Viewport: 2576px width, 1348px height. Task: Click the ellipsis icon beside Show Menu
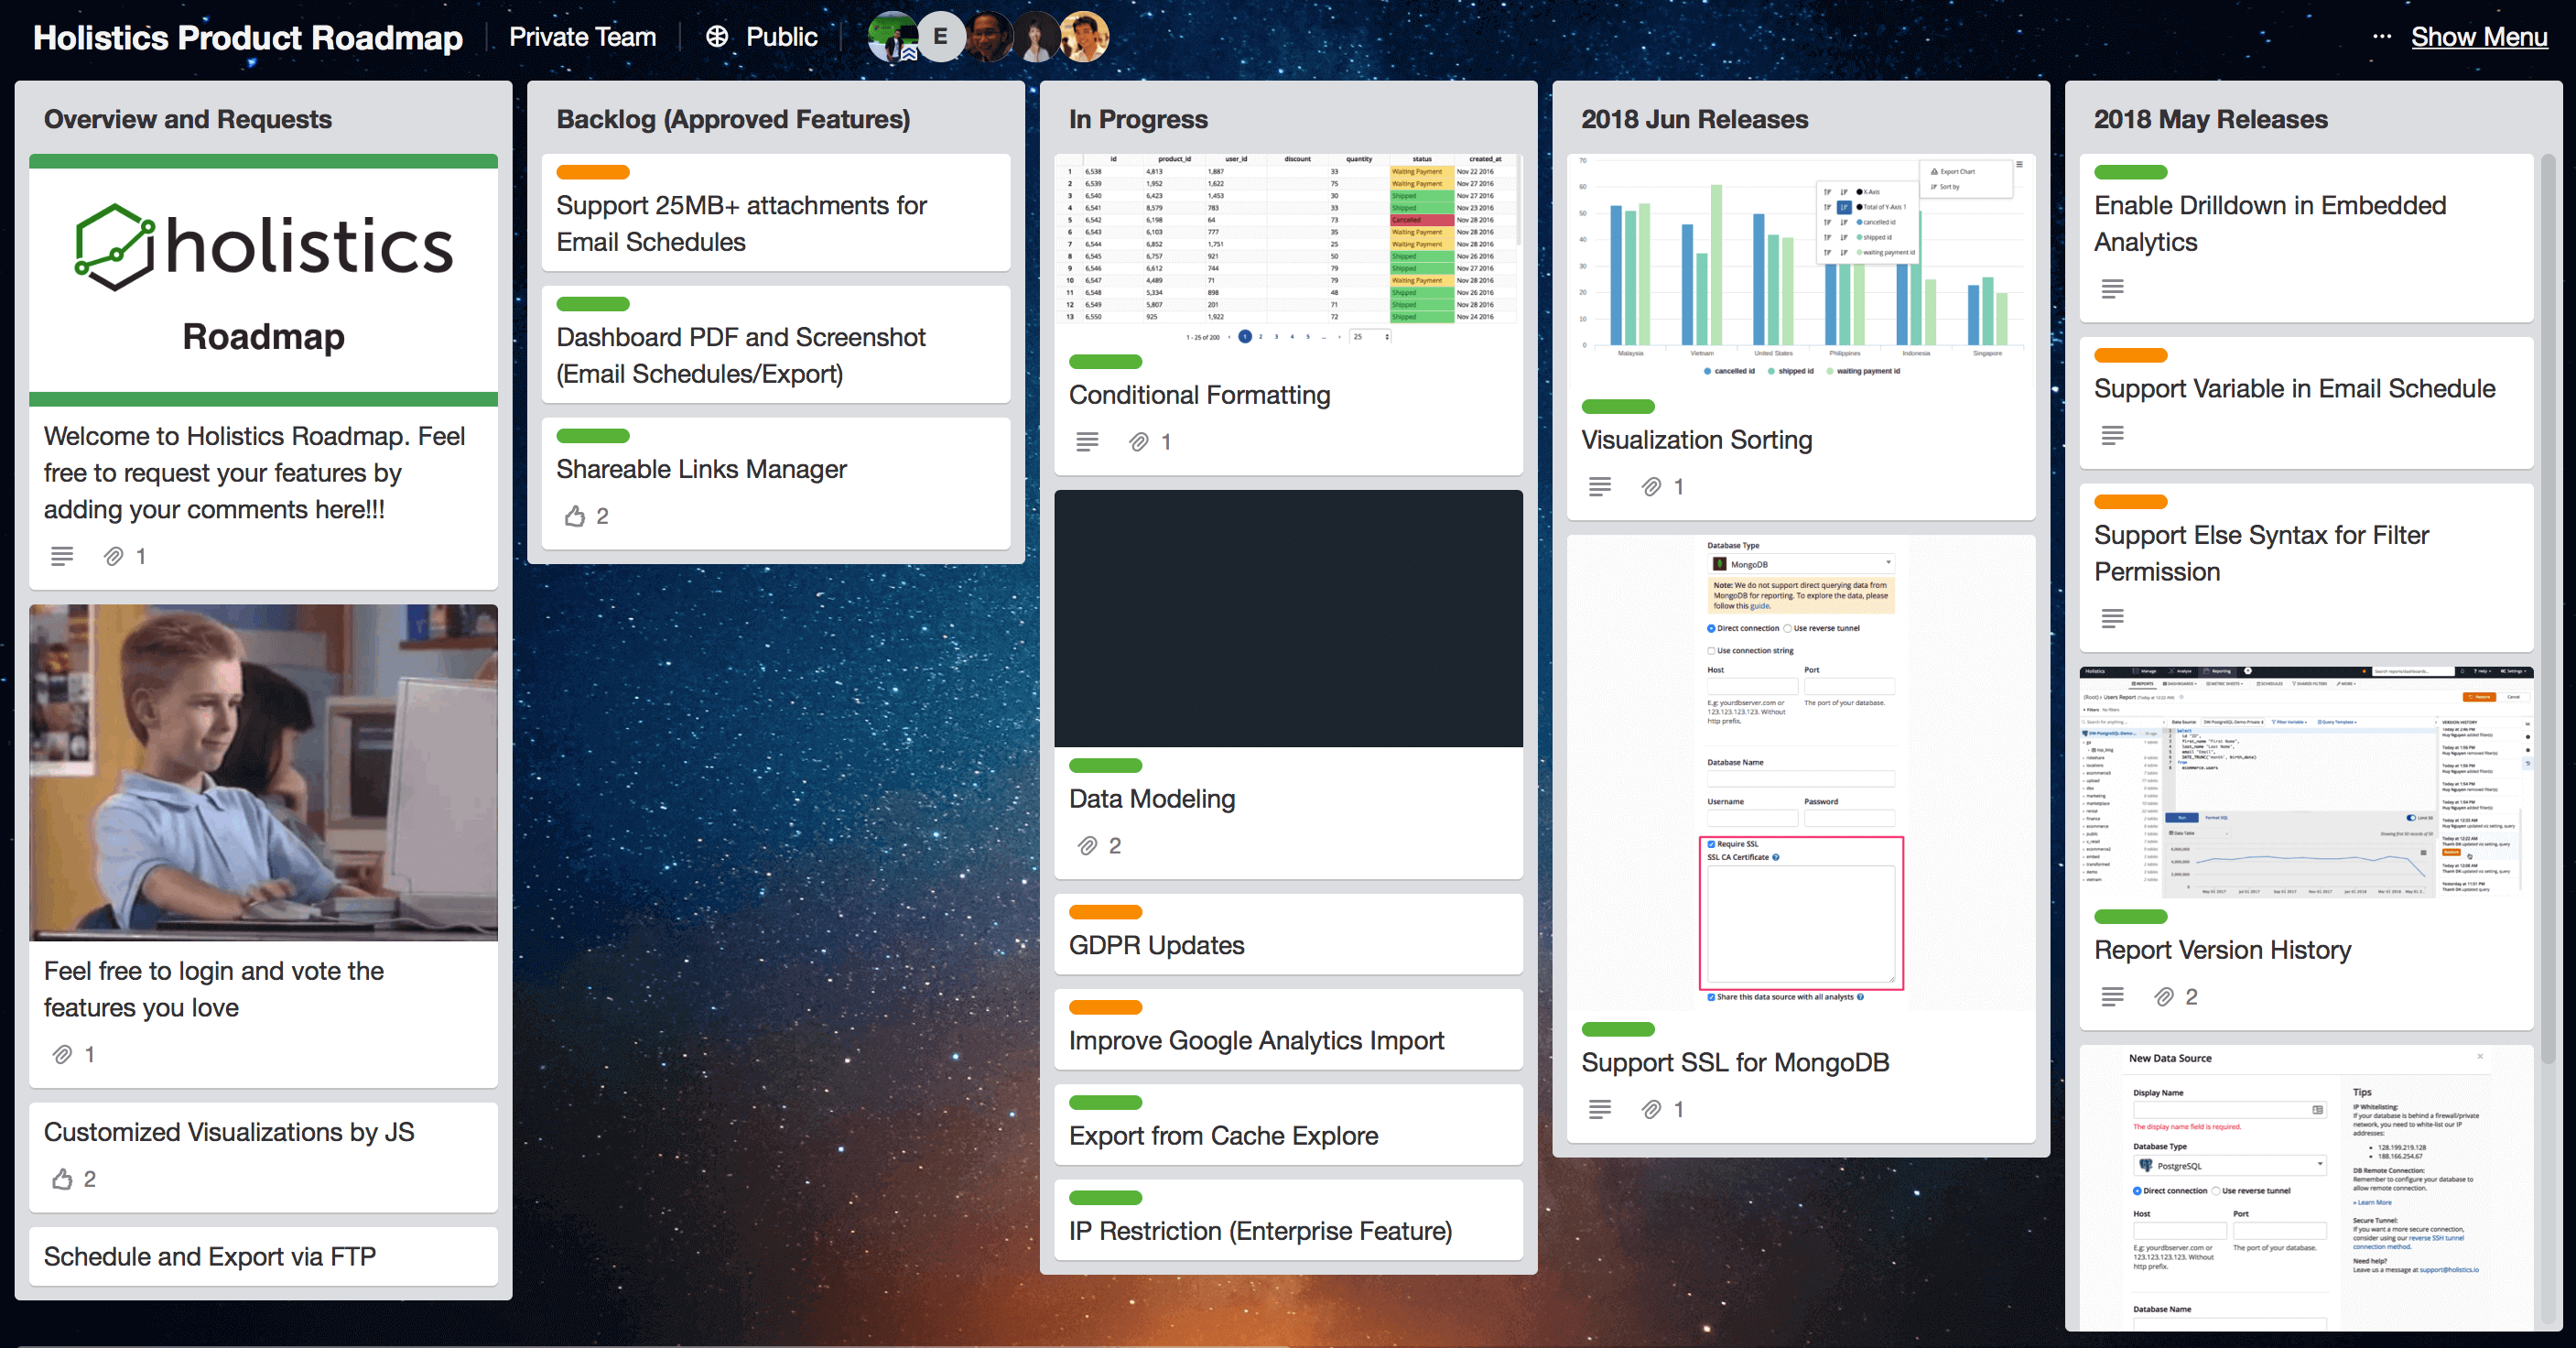2382,37
